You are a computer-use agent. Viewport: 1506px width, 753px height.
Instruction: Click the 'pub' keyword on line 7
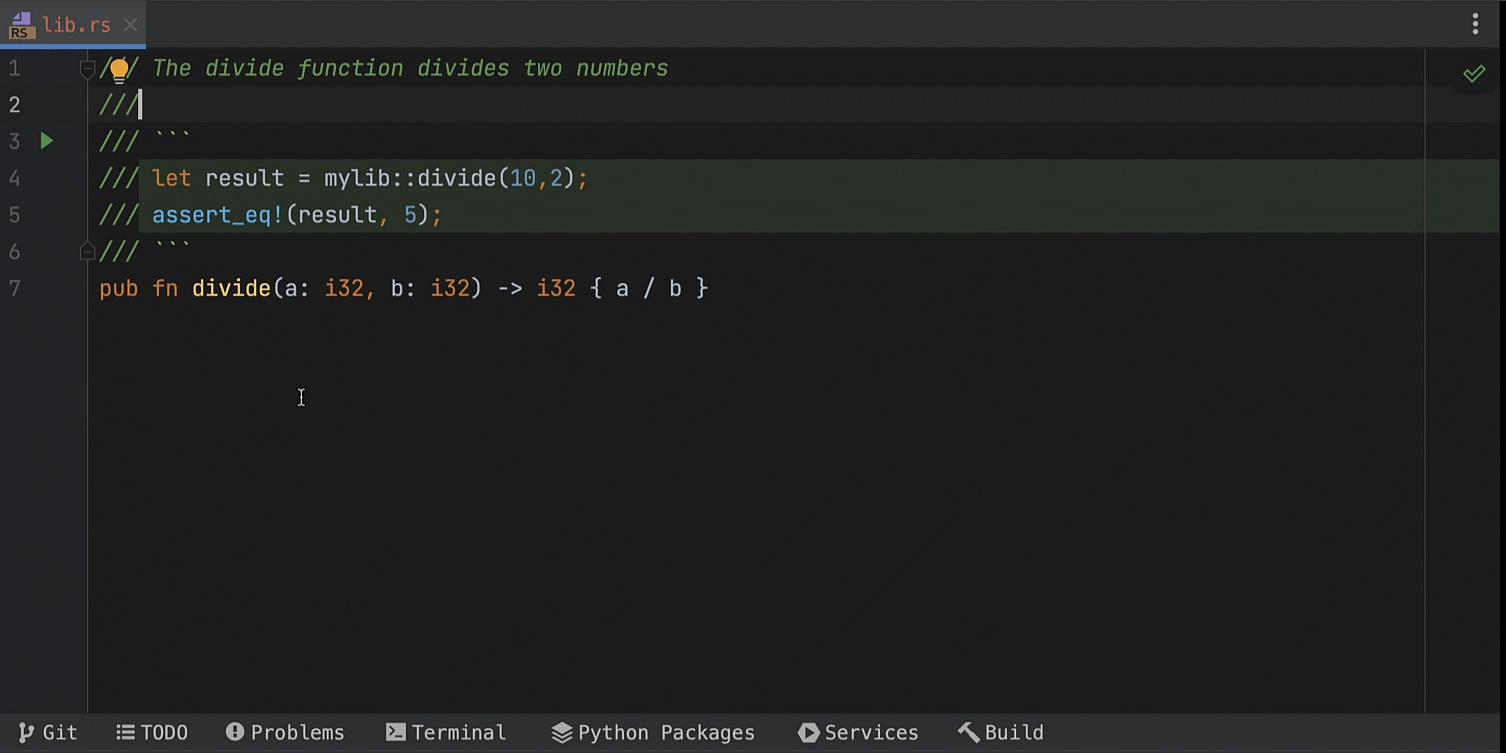tap(119, 288)
